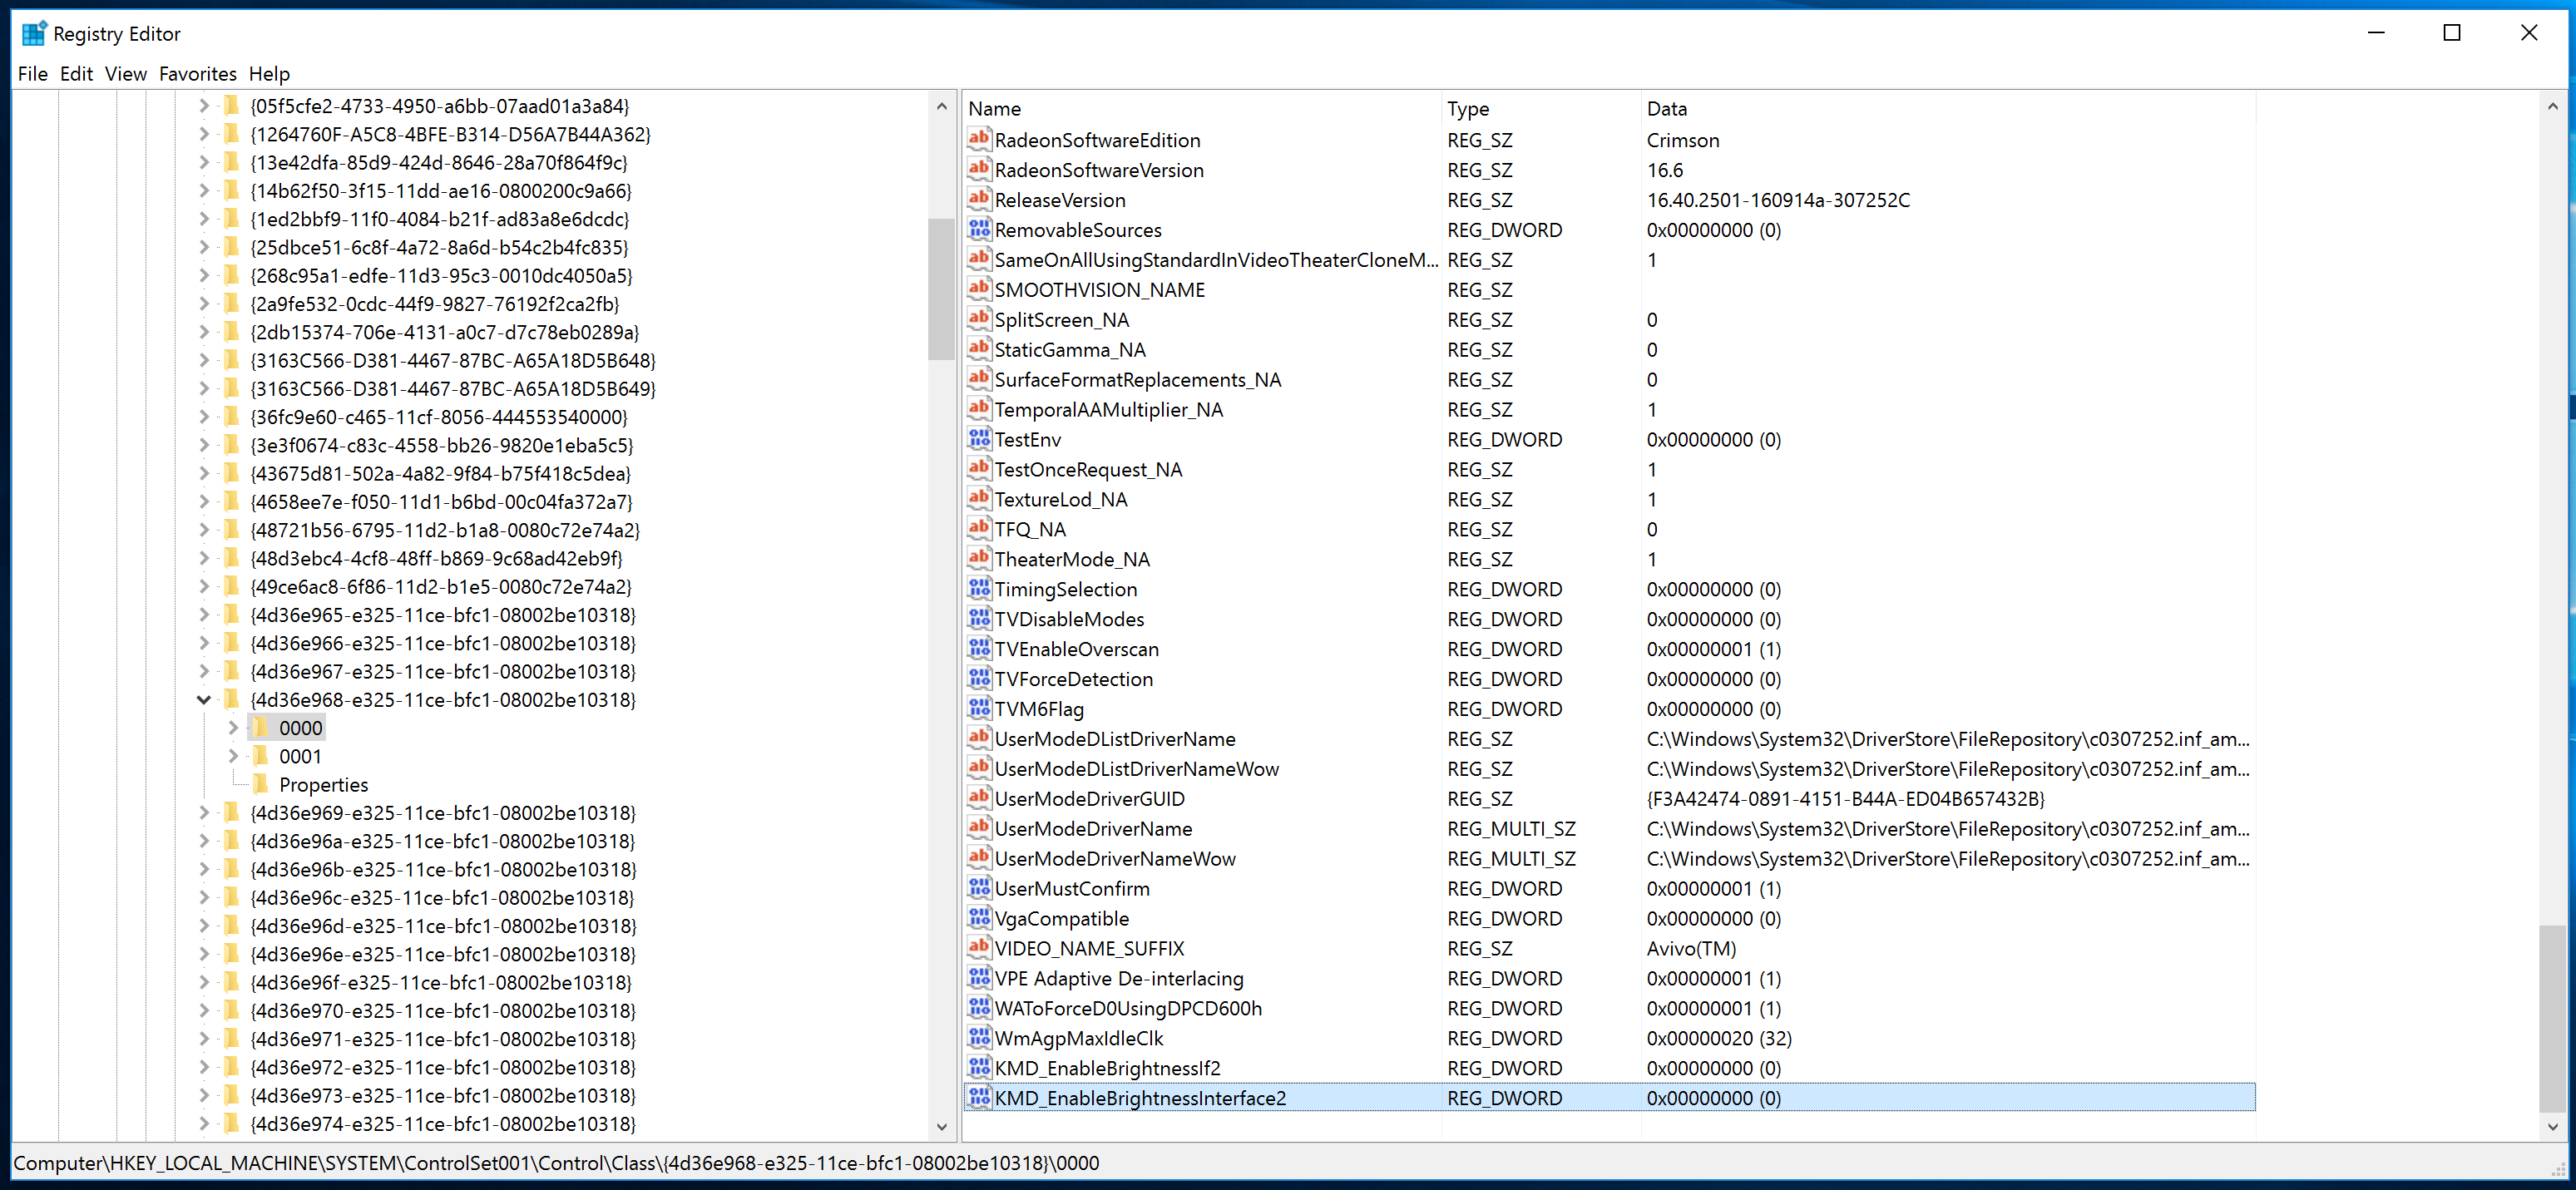The image size is (2576, 1190).
Task: Click the Registry Editor title bar icon
Action: [x=34, y=33]
